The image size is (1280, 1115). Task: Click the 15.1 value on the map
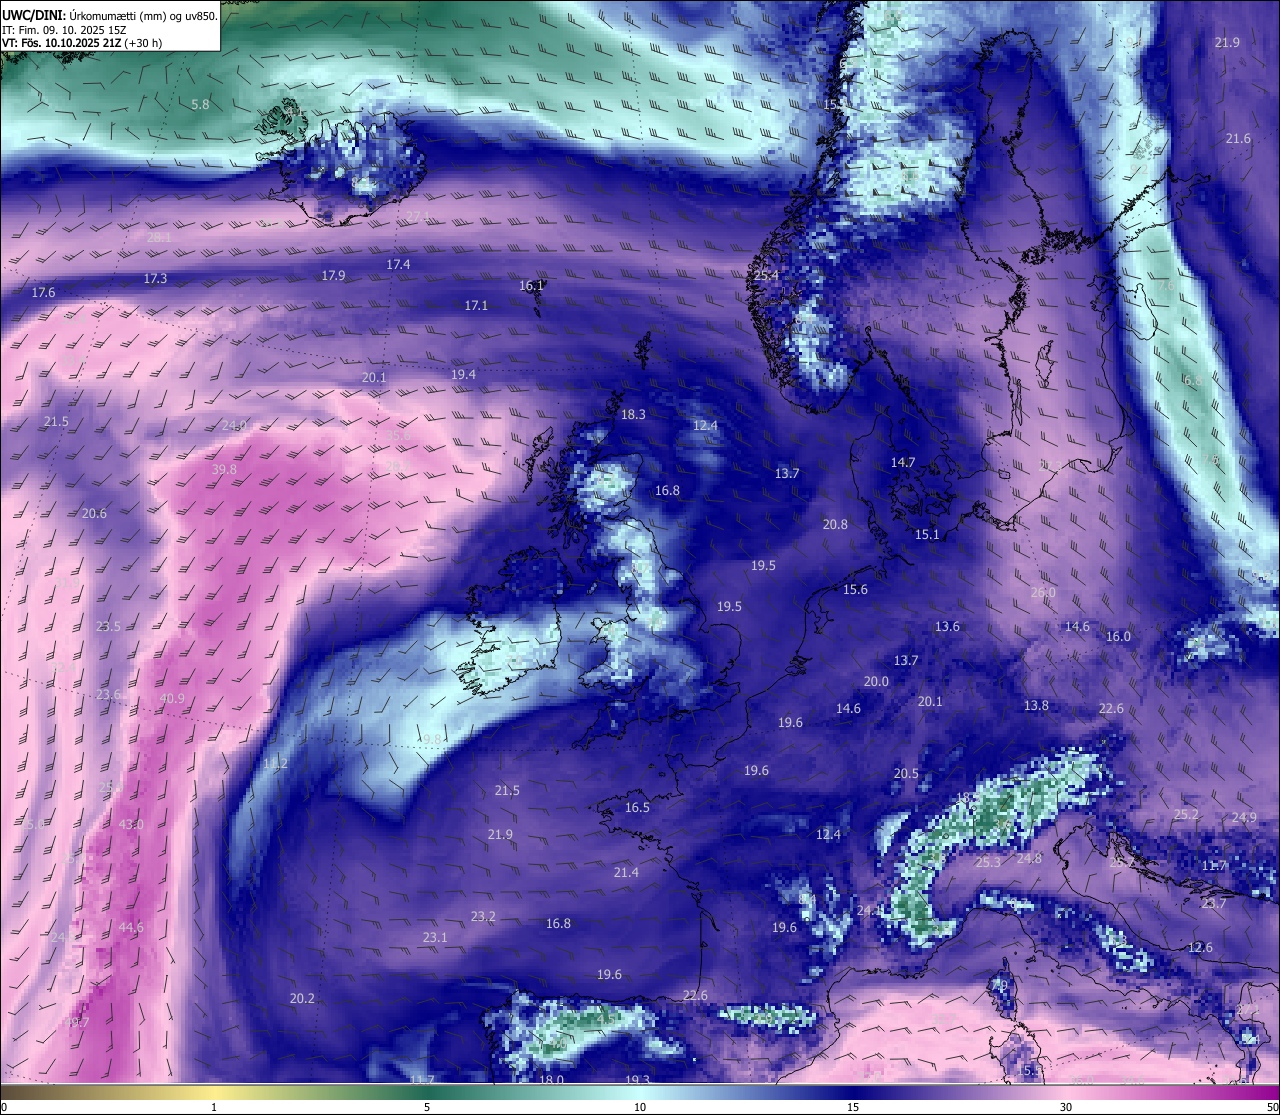[927, 534]
